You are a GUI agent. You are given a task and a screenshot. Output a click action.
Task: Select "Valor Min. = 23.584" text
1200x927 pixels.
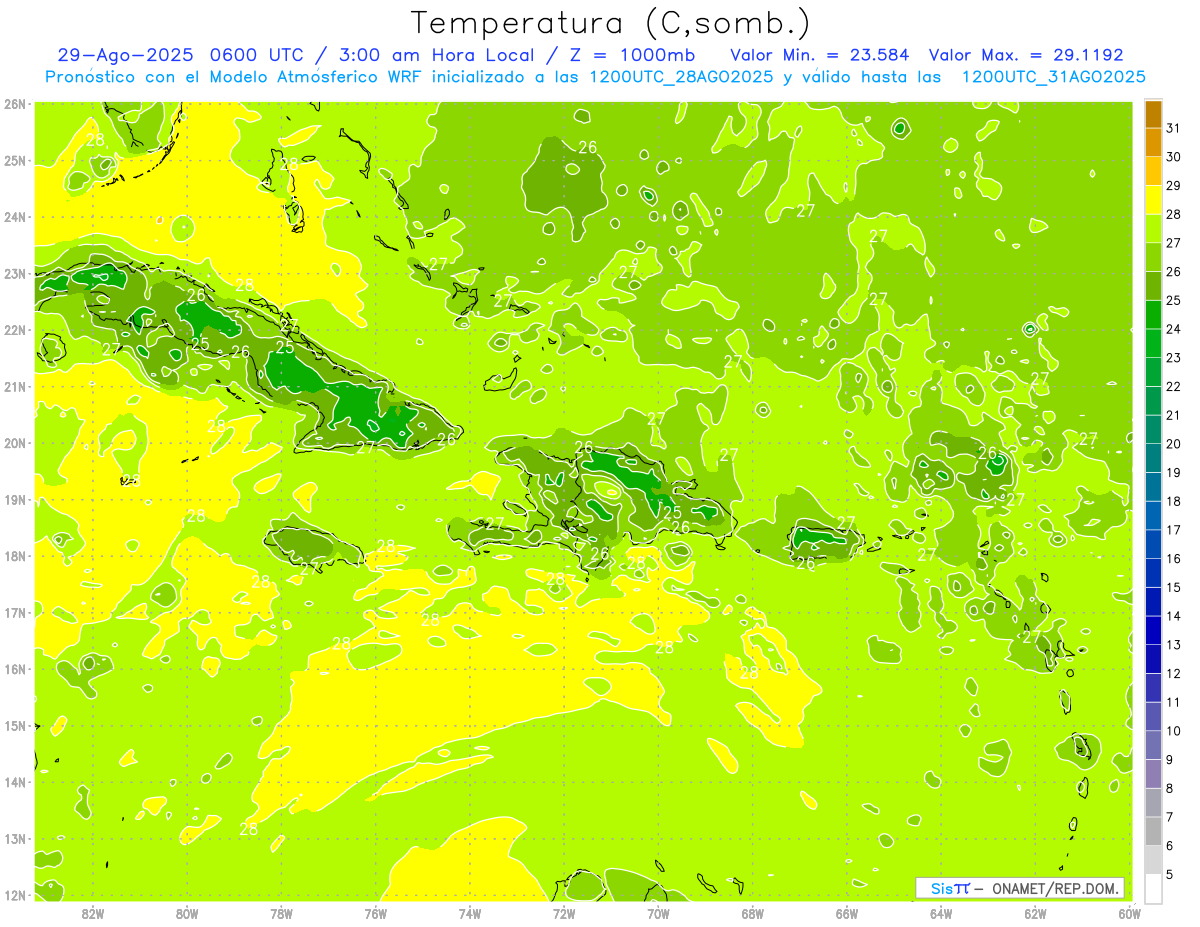pos(819,55)
